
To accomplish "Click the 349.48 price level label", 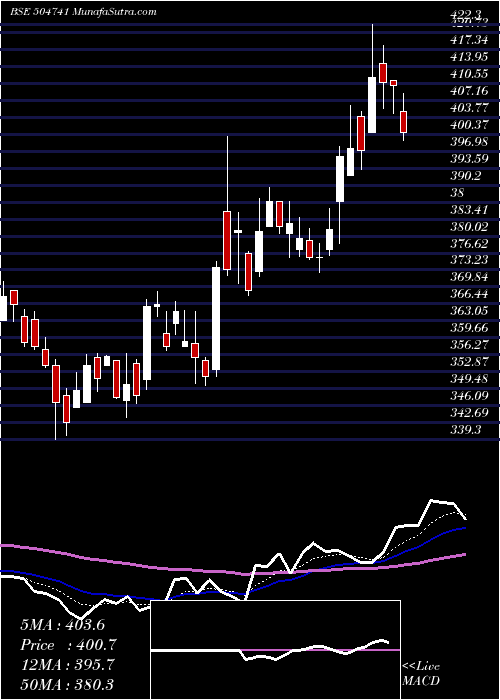I will pos(469,379).
